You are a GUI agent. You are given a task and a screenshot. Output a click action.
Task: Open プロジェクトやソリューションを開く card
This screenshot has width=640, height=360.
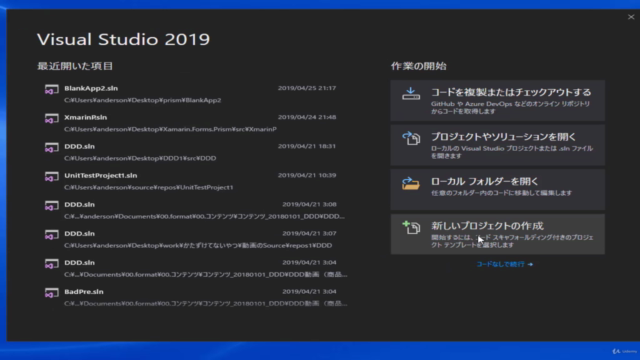[498, 145]
